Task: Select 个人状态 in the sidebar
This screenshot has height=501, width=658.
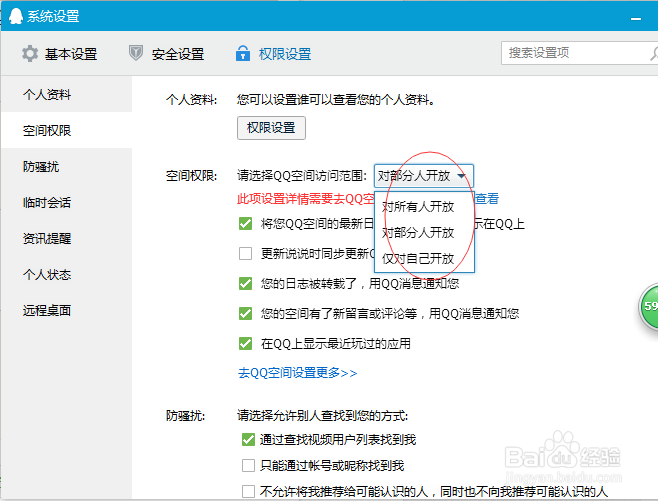Action: [x=66, y=275]
